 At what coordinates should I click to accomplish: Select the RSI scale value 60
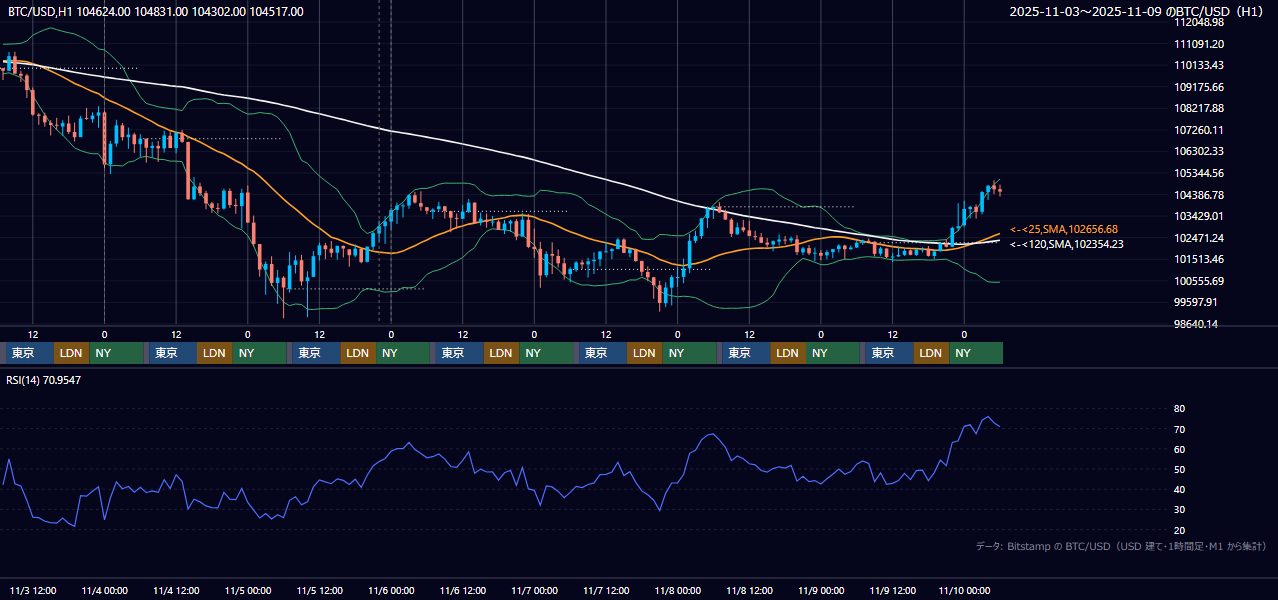coord(1180,449)
